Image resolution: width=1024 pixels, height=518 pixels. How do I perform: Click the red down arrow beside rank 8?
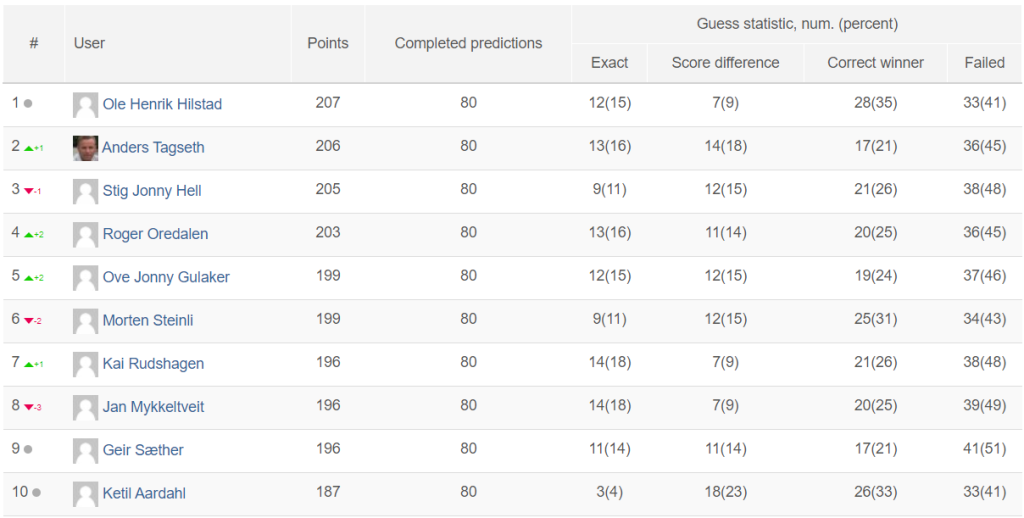pos(29,407)
